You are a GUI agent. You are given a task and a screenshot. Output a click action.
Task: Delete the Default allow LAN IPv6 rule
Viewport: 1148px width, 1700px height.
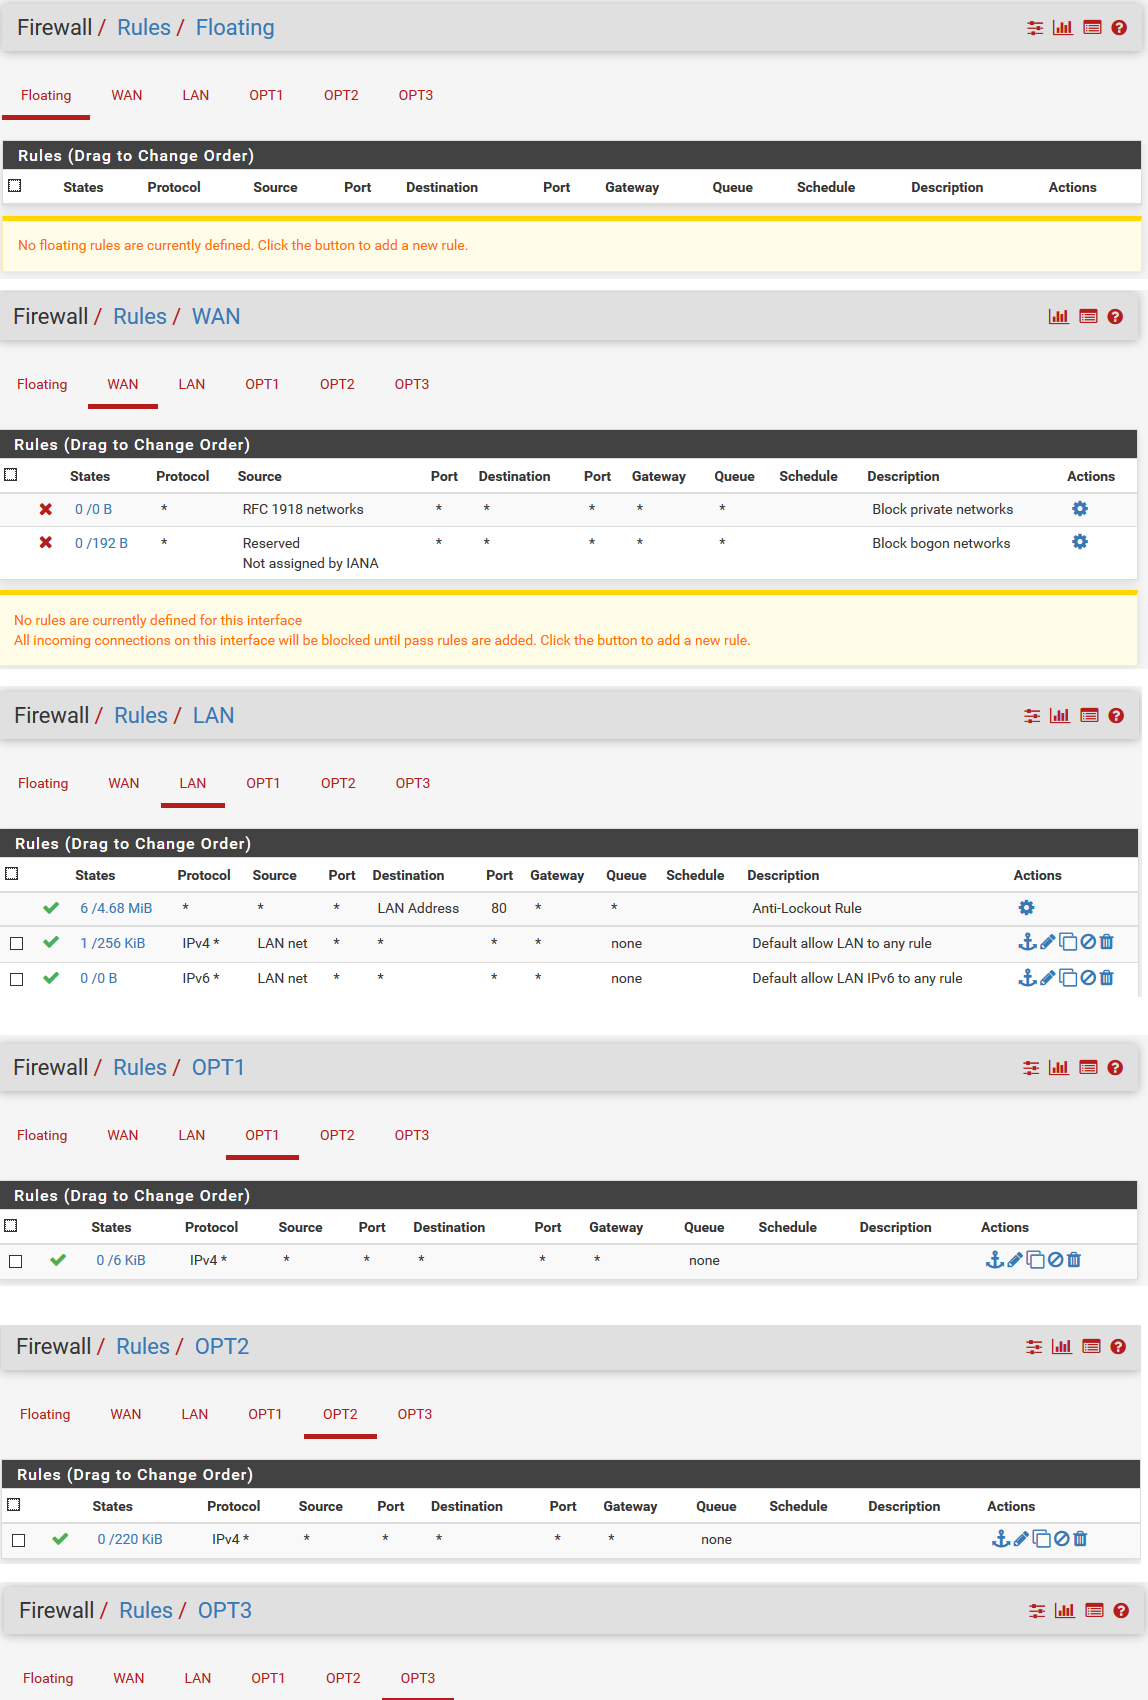click(x=1106, y=978)
